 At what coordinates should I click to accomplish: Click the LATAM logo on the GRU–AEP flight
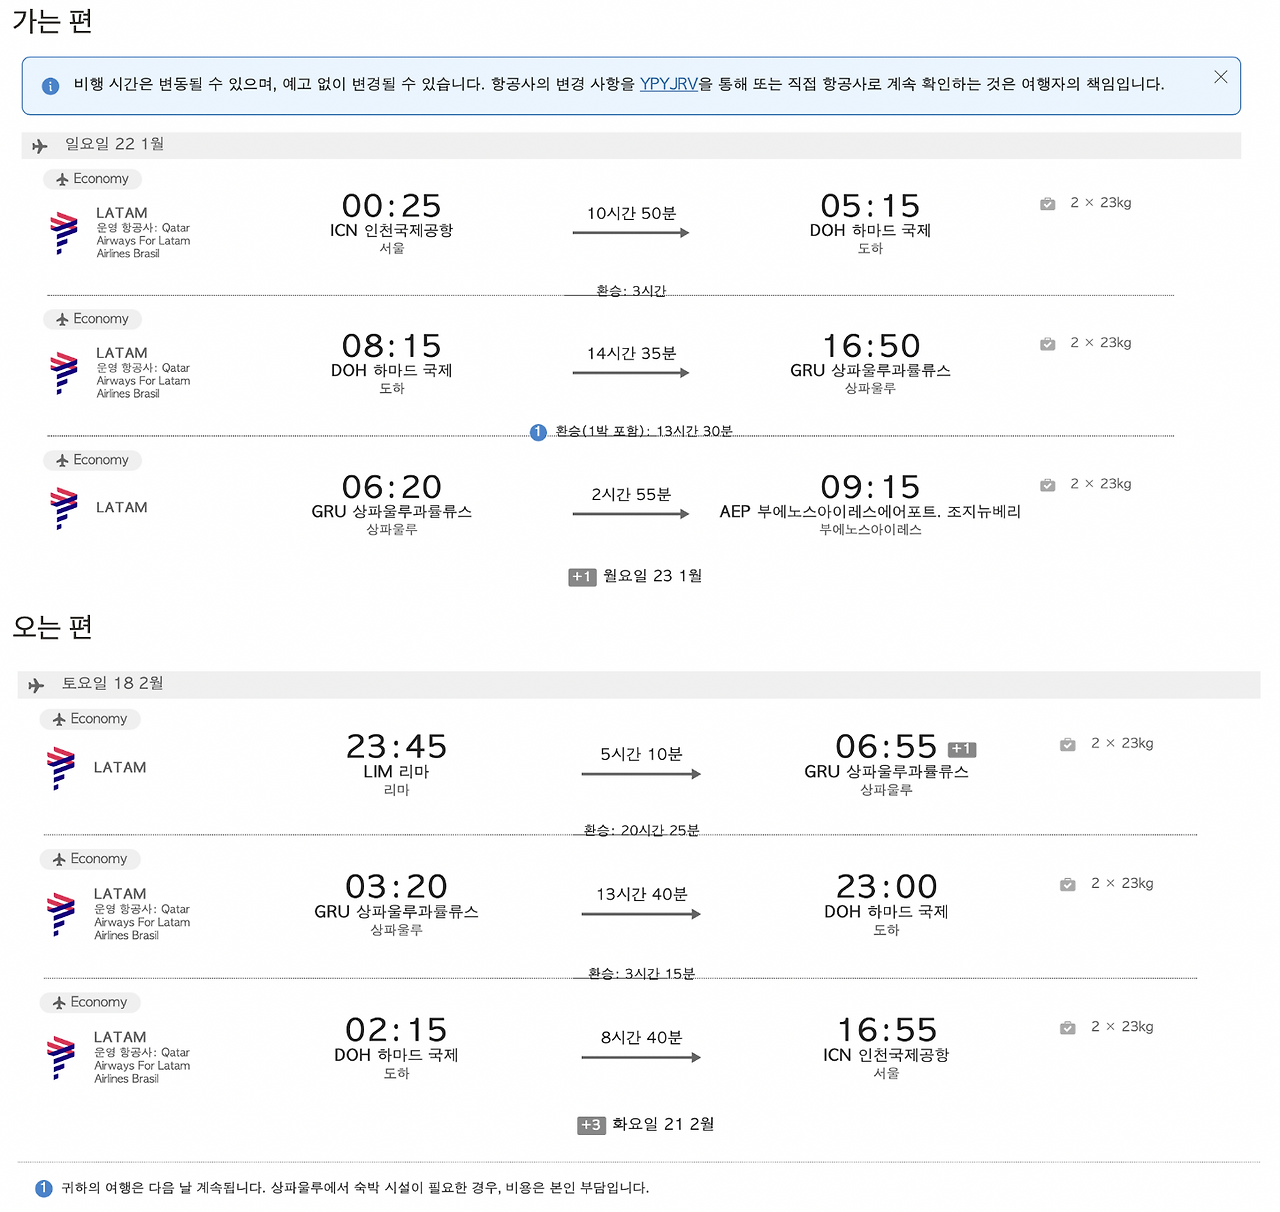64,507
